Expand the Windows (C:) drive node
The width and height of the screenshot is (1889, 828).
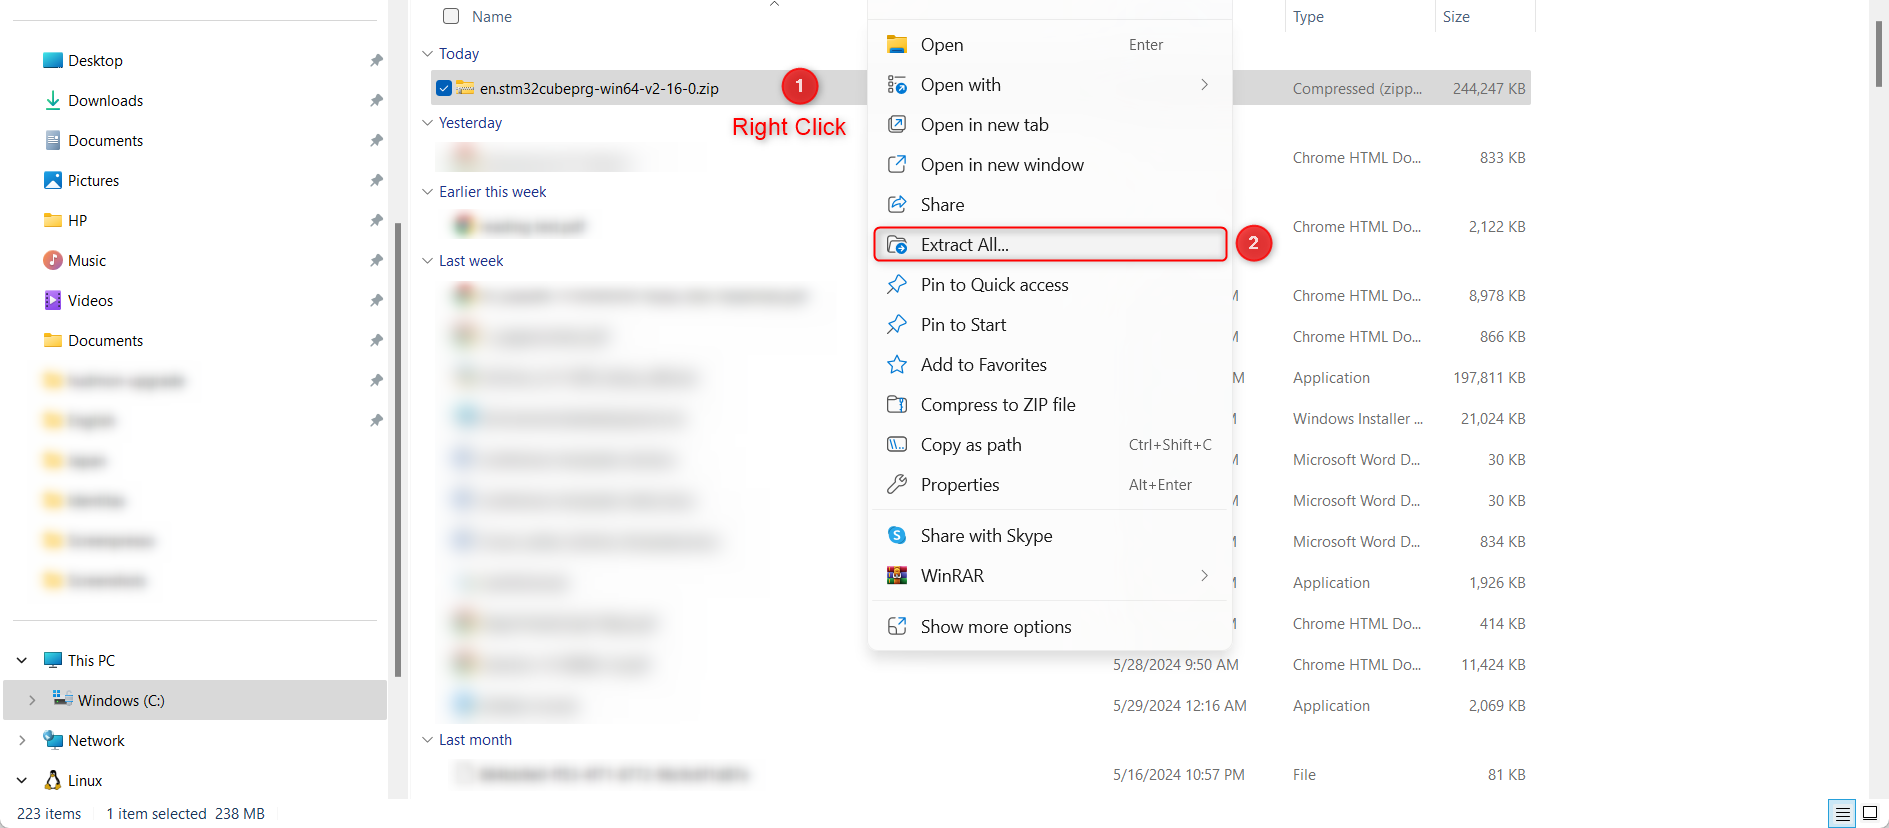pos(32,700)
